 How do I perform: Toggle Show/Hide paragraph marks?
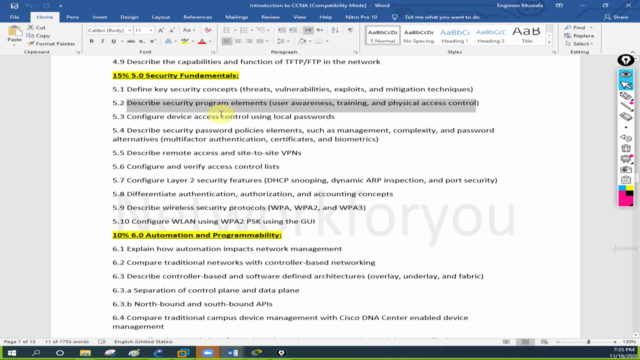point(350,30)
